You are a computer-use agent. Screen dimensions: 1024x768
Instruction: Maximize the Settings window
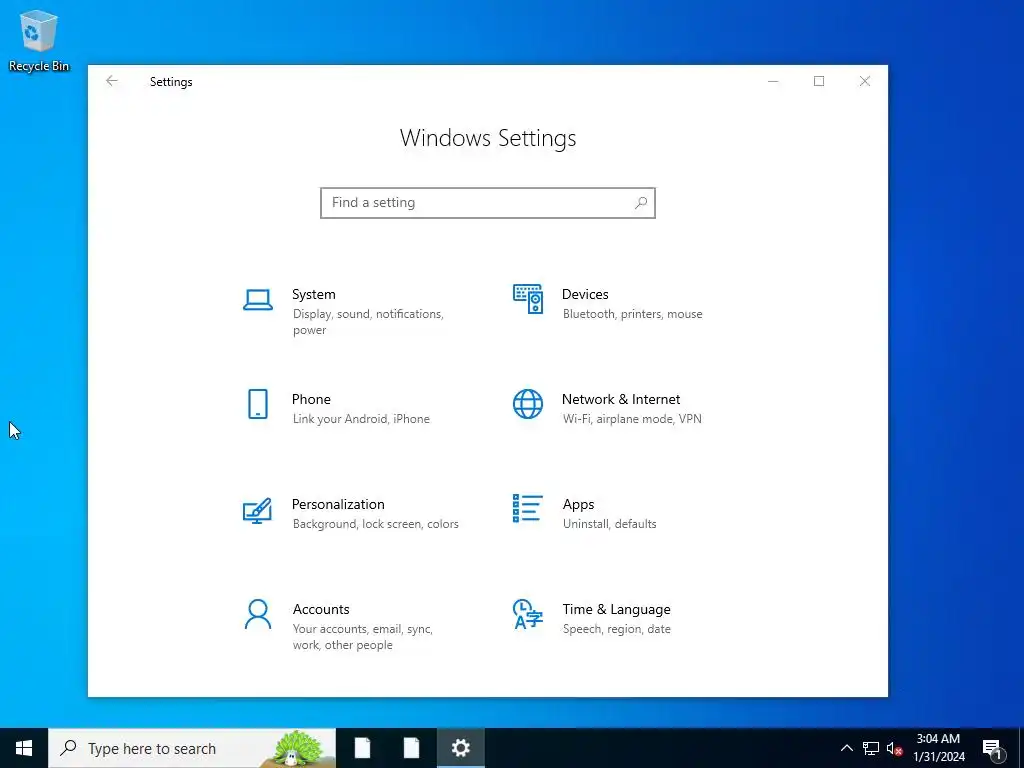coord(819,81)
